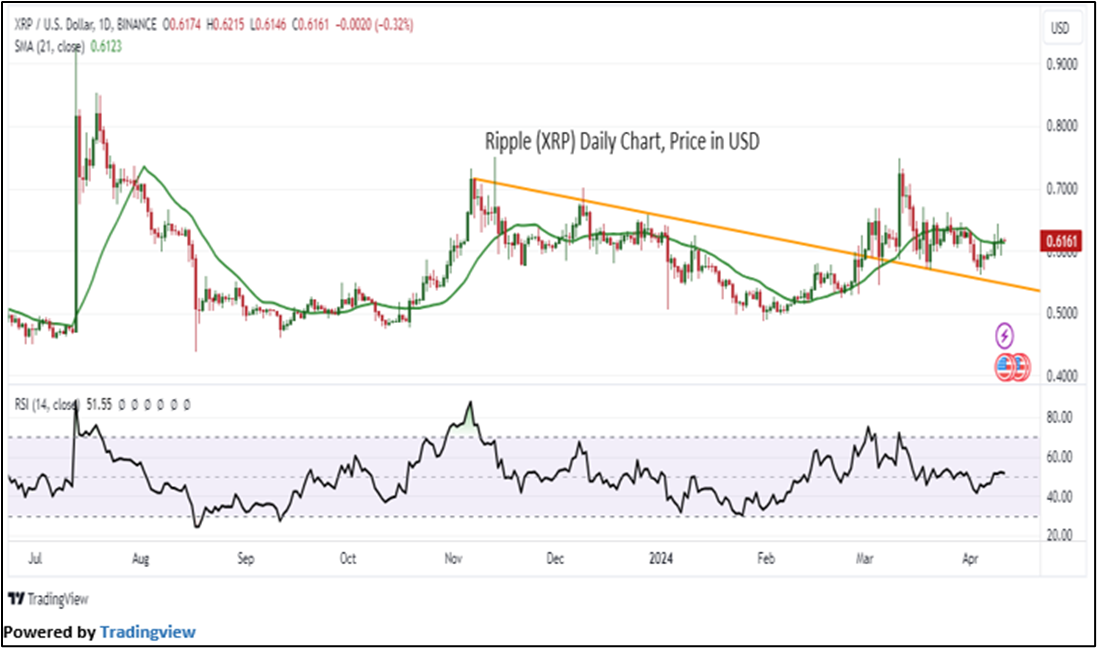The height and width of the screenshot is (648, 1097).
Task: Click the 0.7000 price axis label
Action: tap(1061, 189)
